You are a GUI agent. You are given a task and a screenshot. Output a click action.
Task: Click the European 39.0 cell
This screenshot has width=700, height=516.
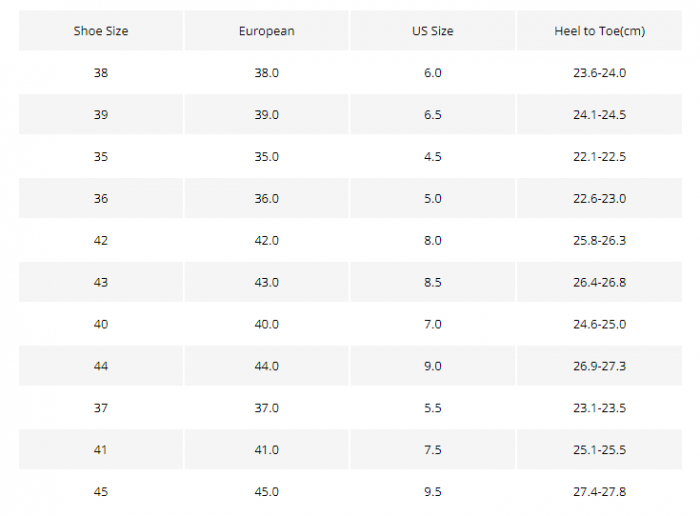(x=266, y=115)
